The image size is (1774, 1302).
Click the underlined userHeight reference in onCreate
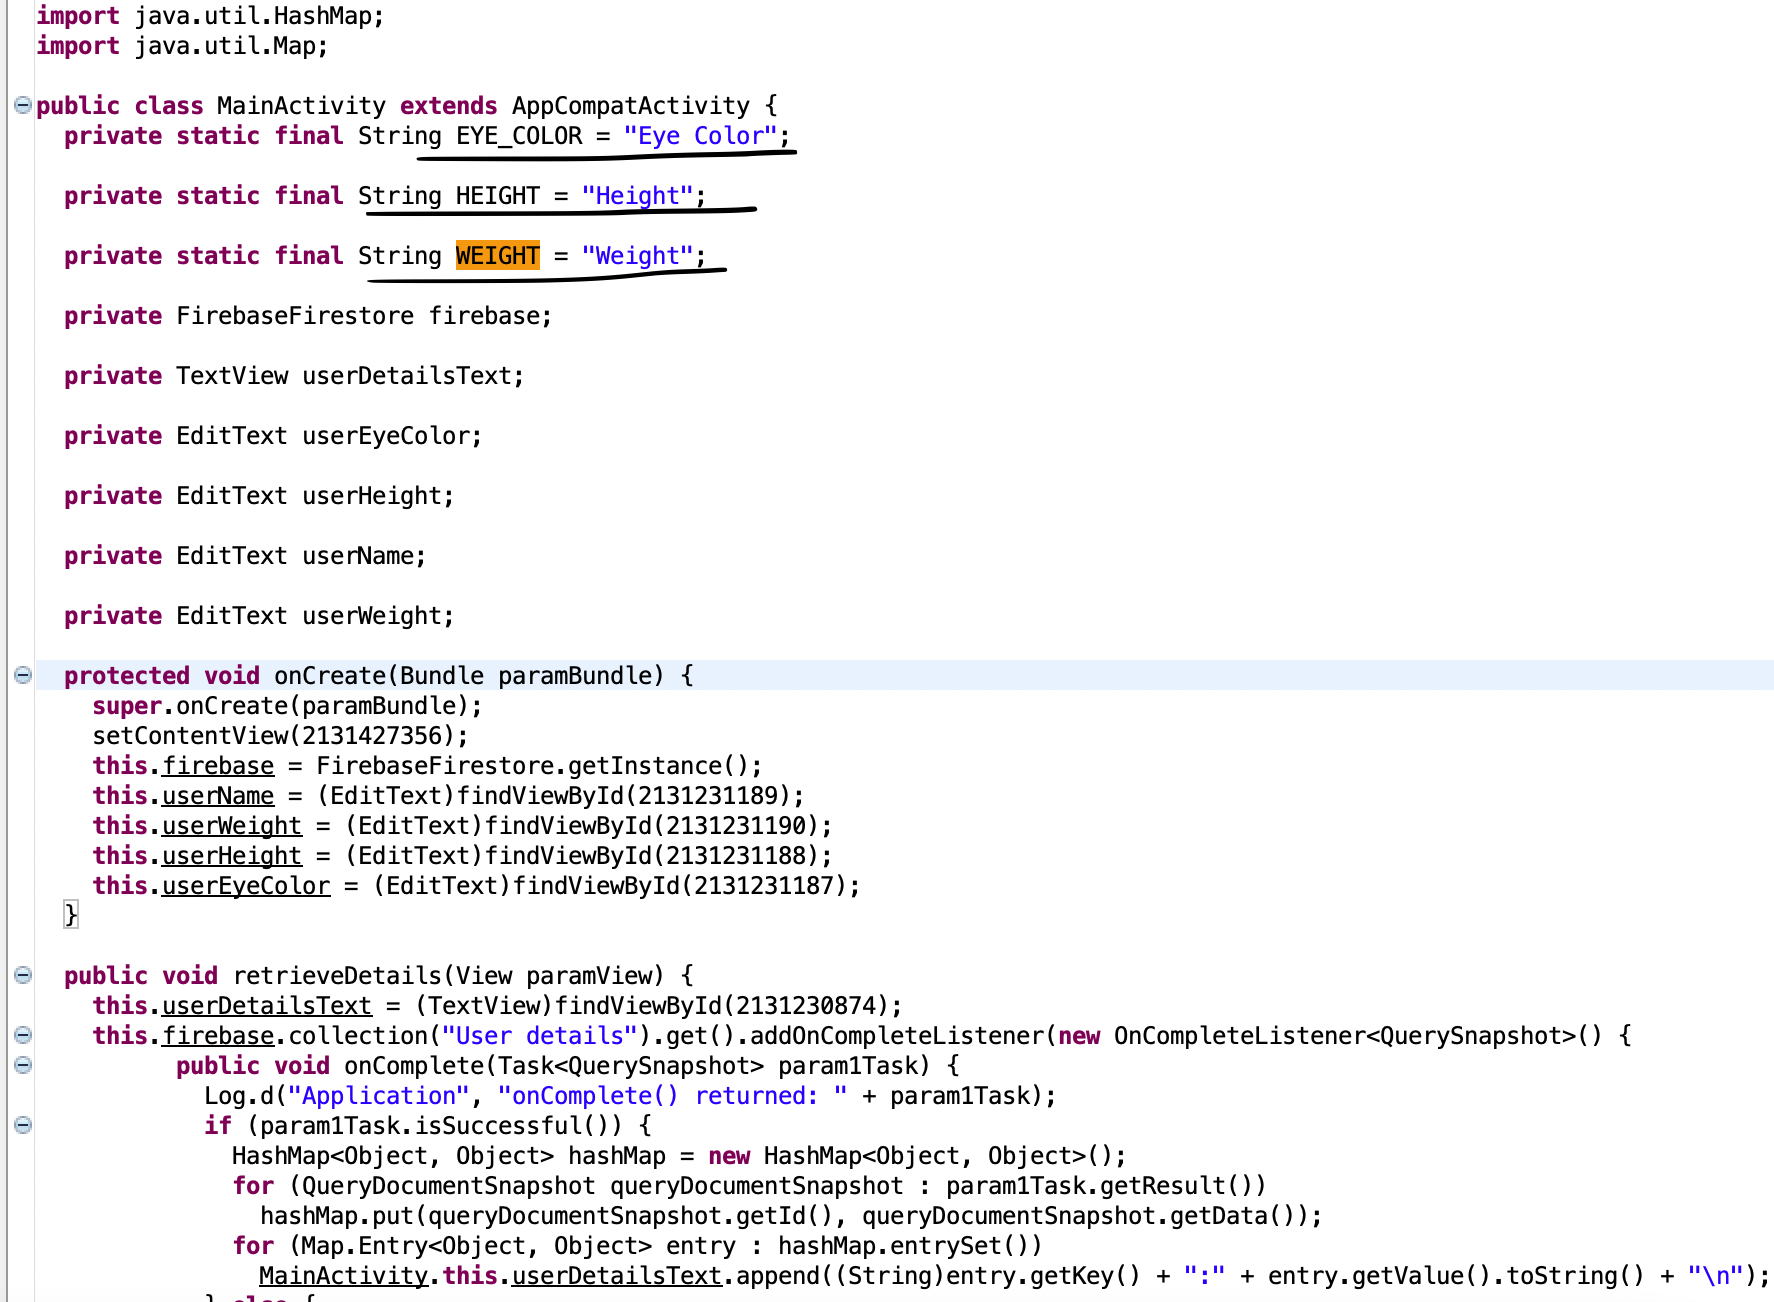[x=232, y=856]
